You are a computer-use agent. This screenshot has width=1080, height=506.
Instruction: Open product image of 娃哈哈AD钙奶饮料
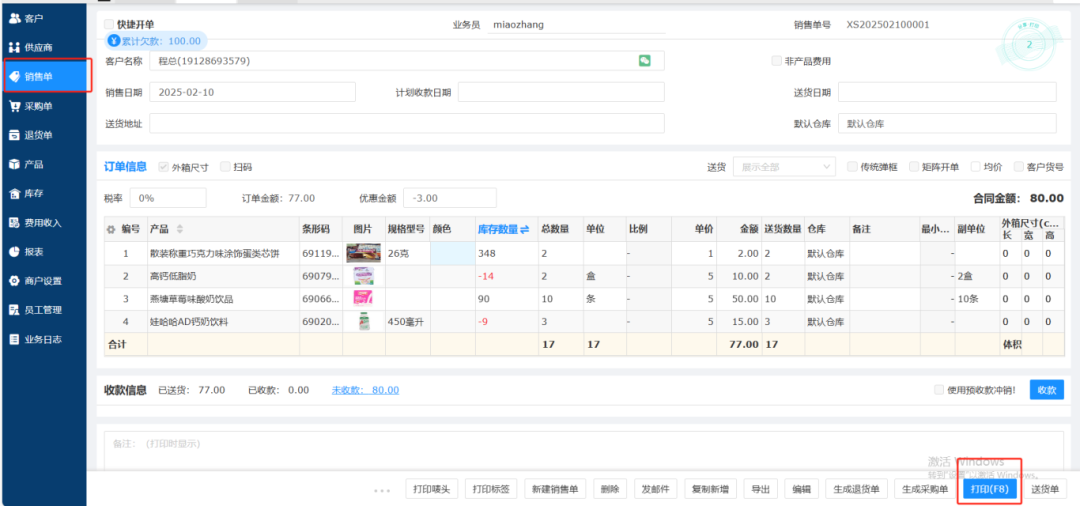coord(364,321)
